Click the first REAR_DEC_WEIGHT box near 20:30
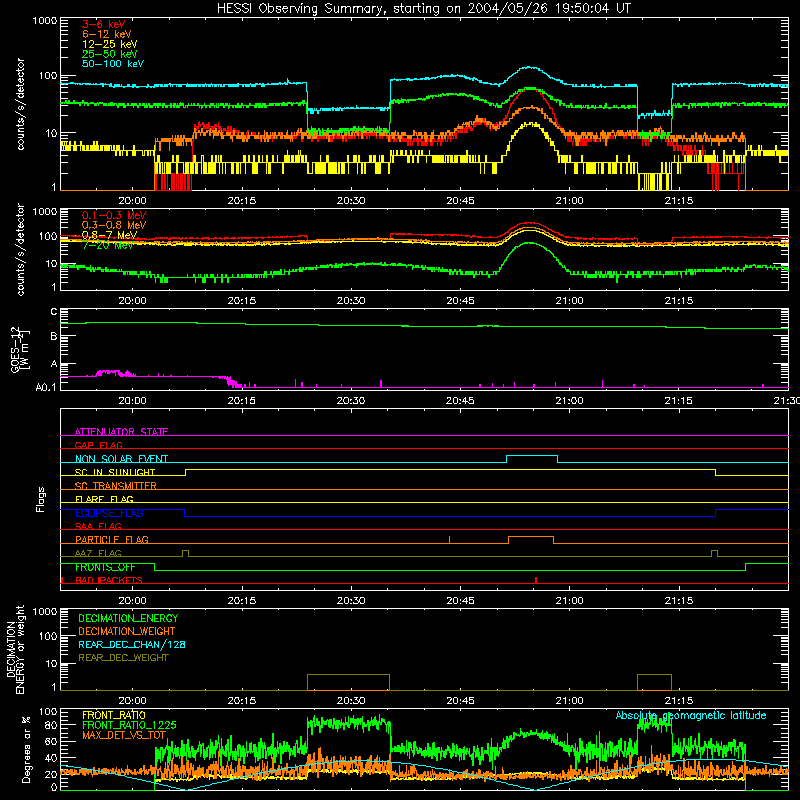The image size is (800, 800). click(348, 682)
